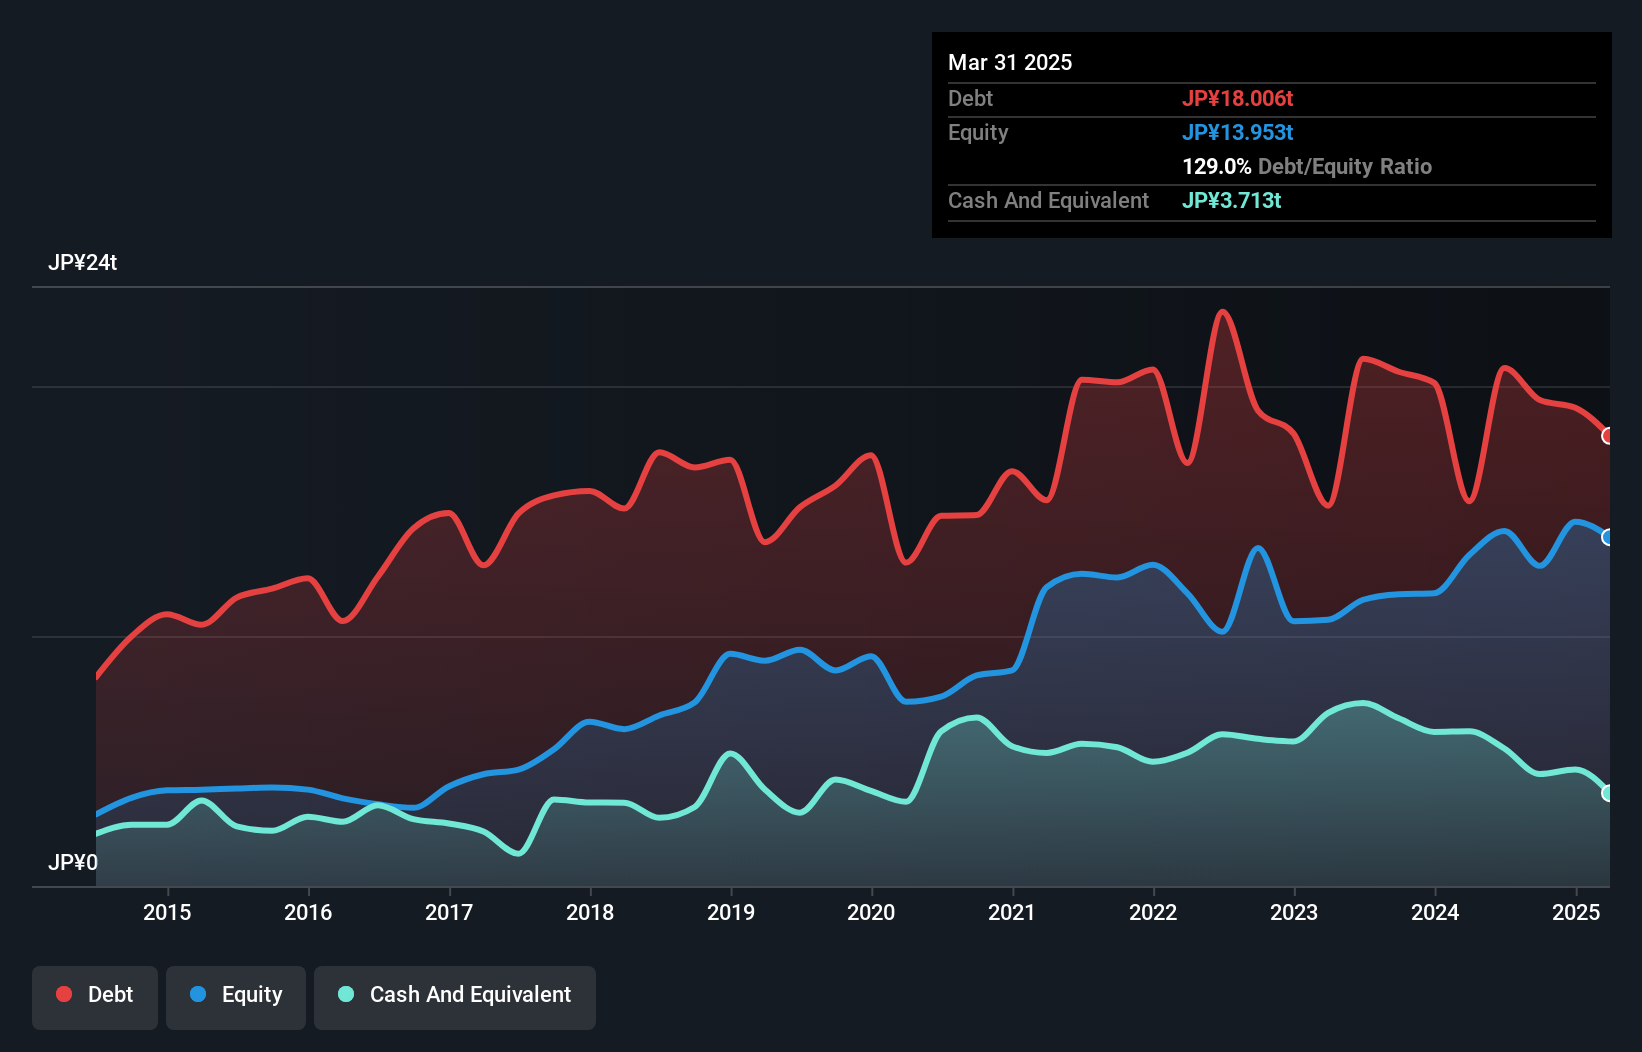Click the JP¥13.953t equity value
Viewport: 1642px width, 1052px height.
coord(1238,132)
